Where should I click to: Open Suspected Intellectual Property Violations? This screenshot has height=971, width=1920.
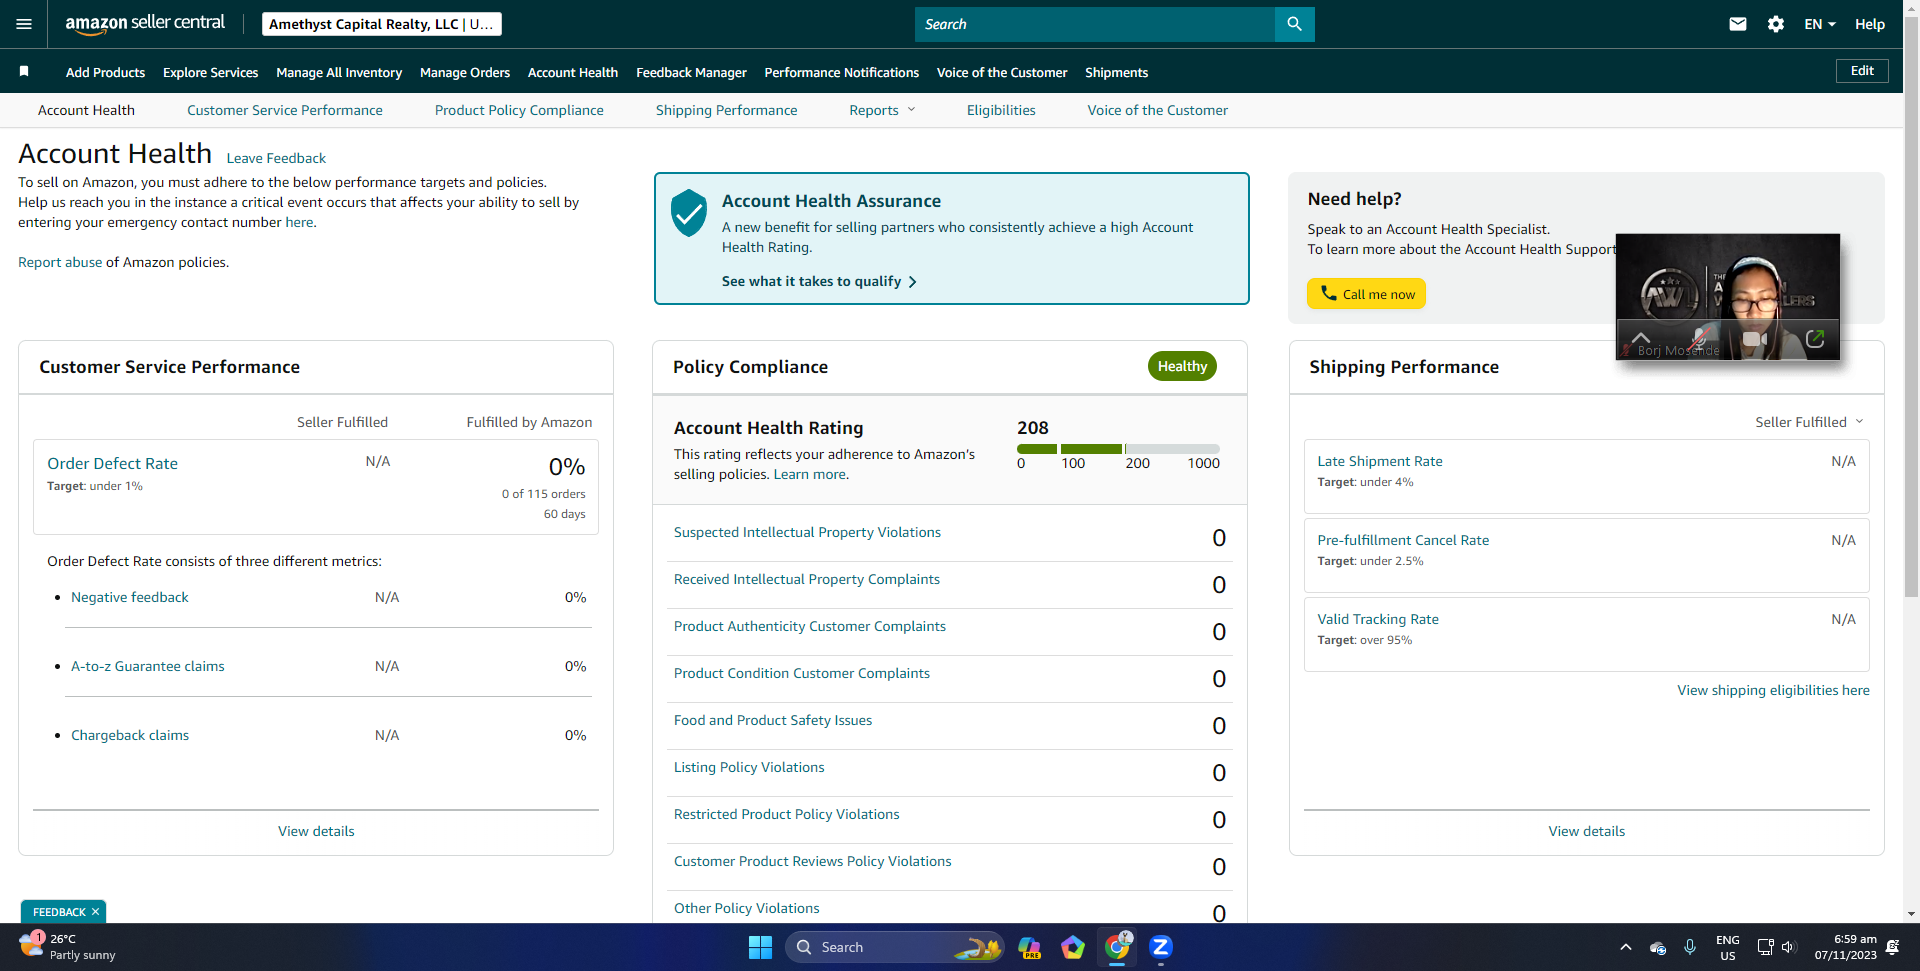pos(807,532)
